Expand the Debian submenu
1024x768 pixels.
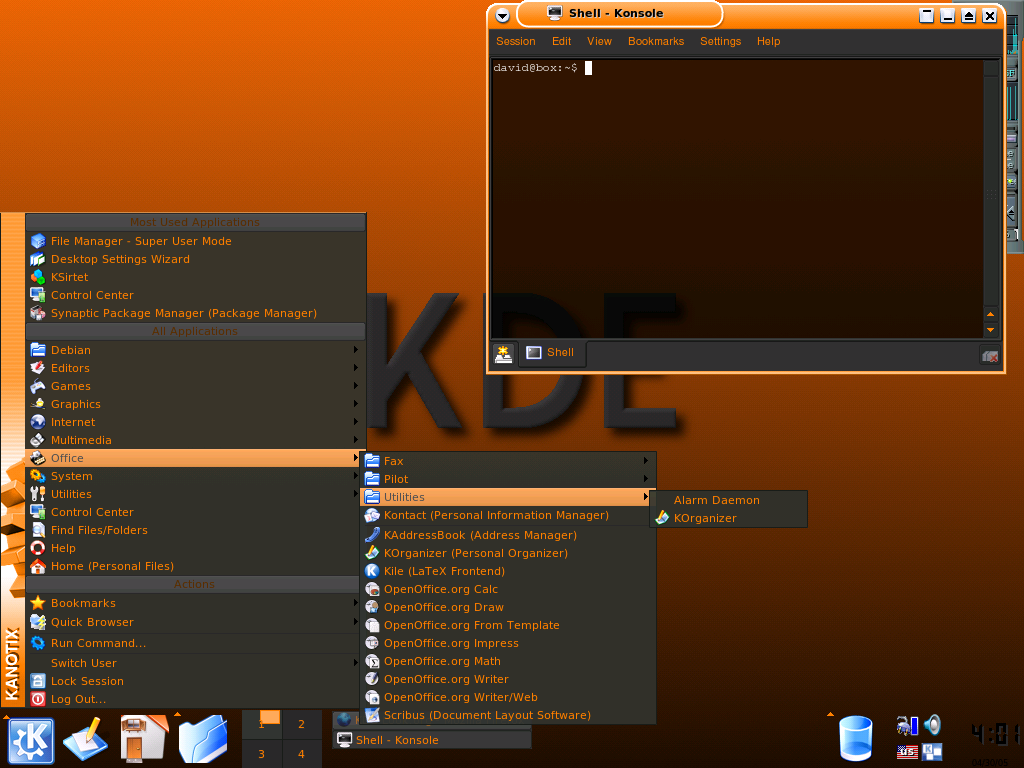click(x=195, y=350)
